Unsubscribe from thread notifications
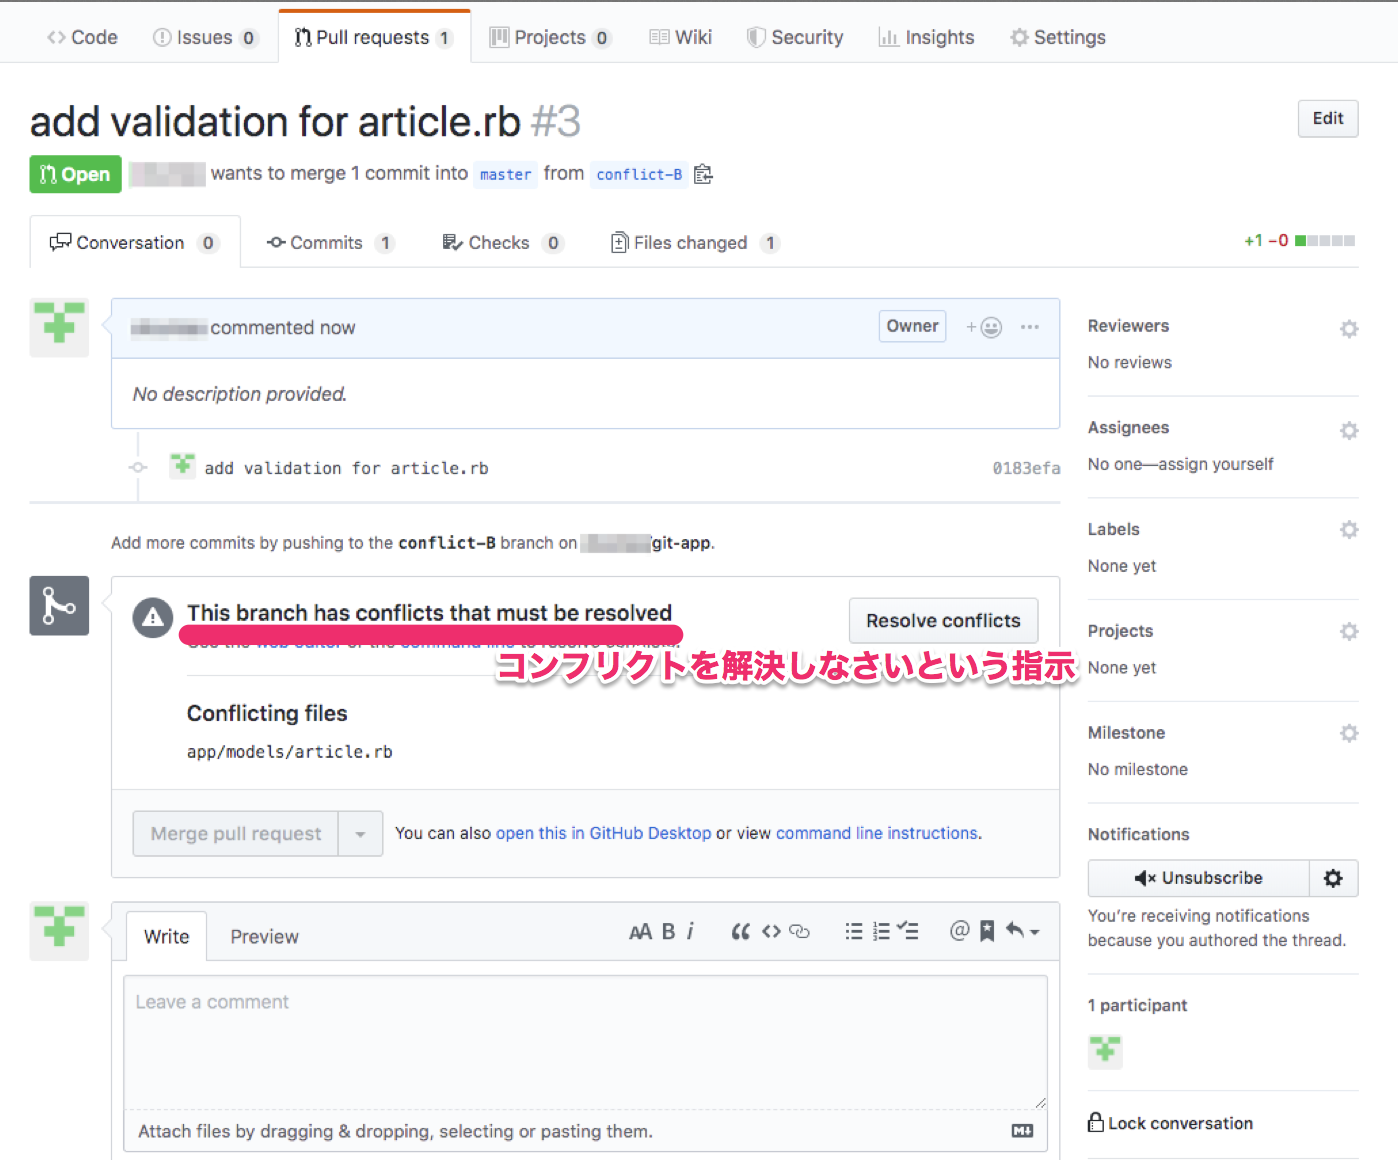The height and width of the screenshot is (1160, 1398). [x=1197, y=878]
